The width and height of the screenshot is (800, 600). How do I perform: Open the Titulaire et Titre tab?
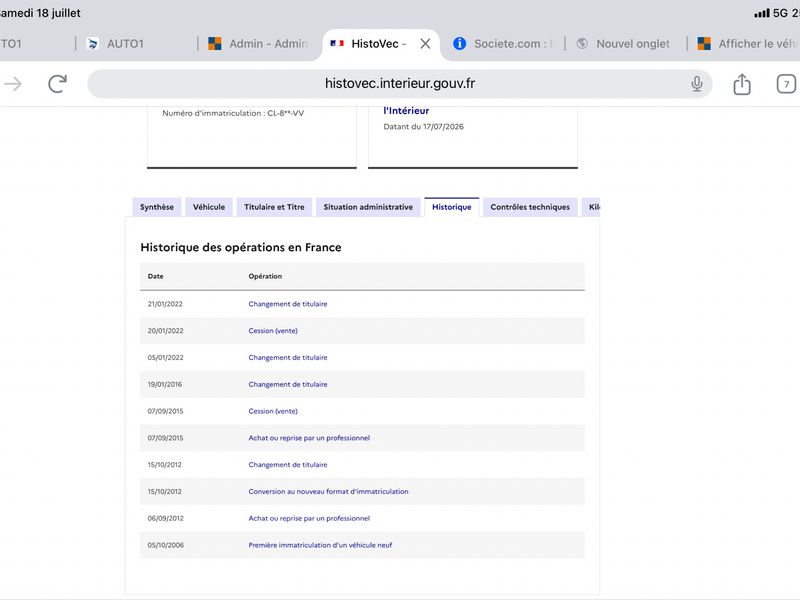coord(274,207)
